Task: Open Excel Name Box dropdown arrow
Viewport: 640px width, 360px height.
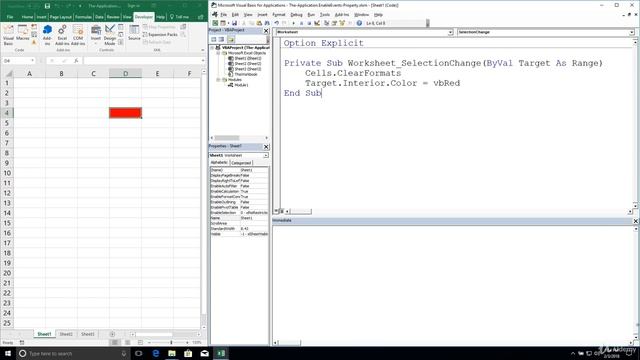Action: click(x=32, y=61)
